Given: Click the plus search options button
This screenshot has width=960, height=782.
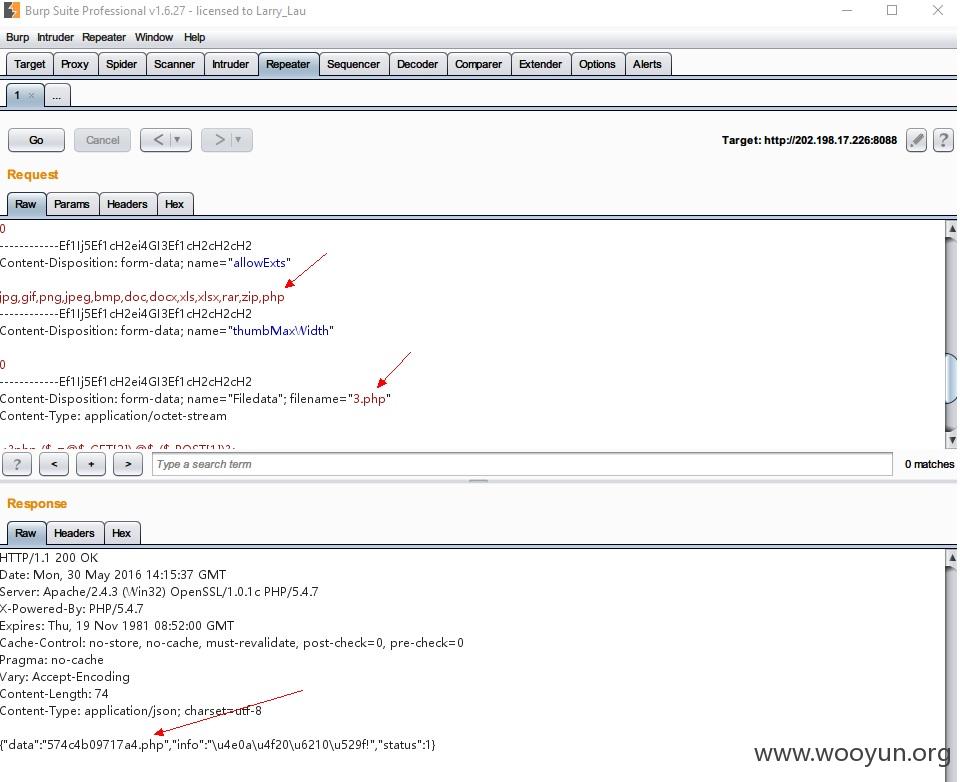Looking at the screenshot, I should pos(91,464).
